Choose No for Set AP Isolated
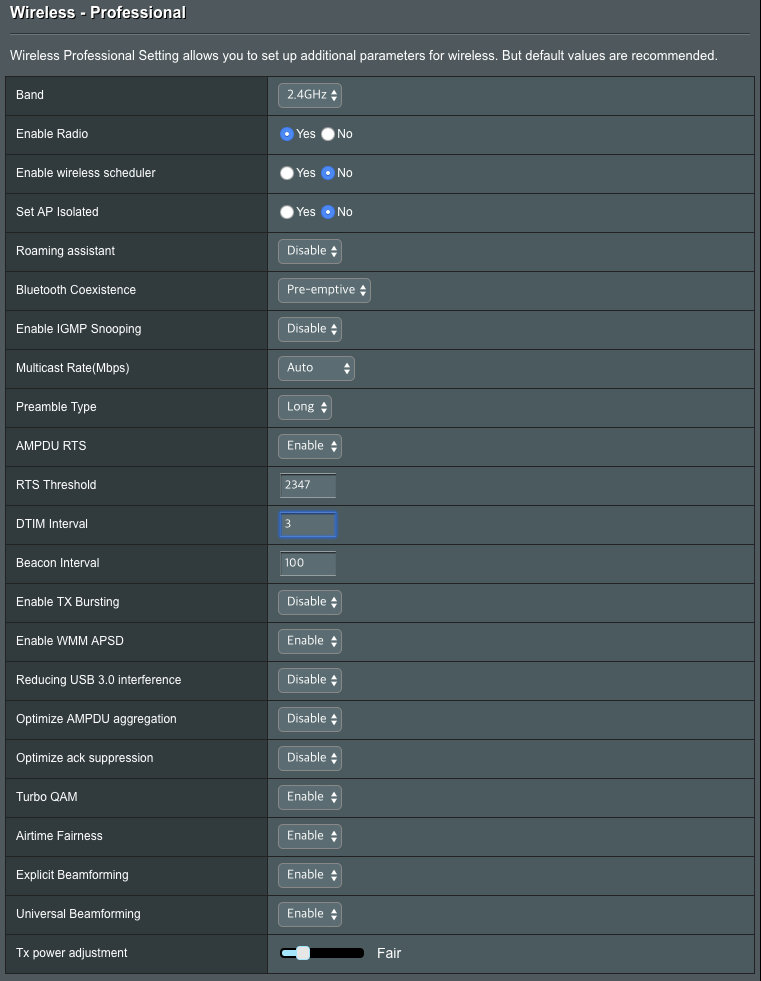Screen dimensions: 761x981 328,212
